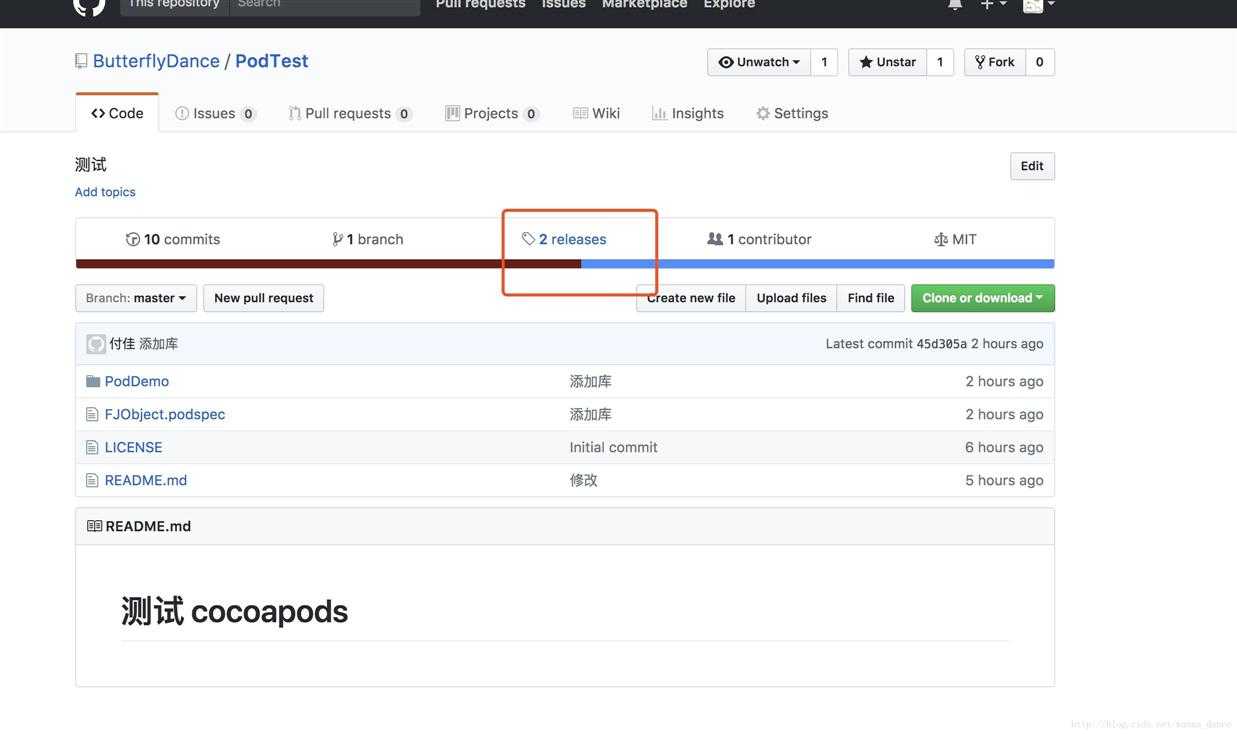This screenshot has width=1237, height=734.
Task: Open the user avatar menu
Action: point(1039,4)
